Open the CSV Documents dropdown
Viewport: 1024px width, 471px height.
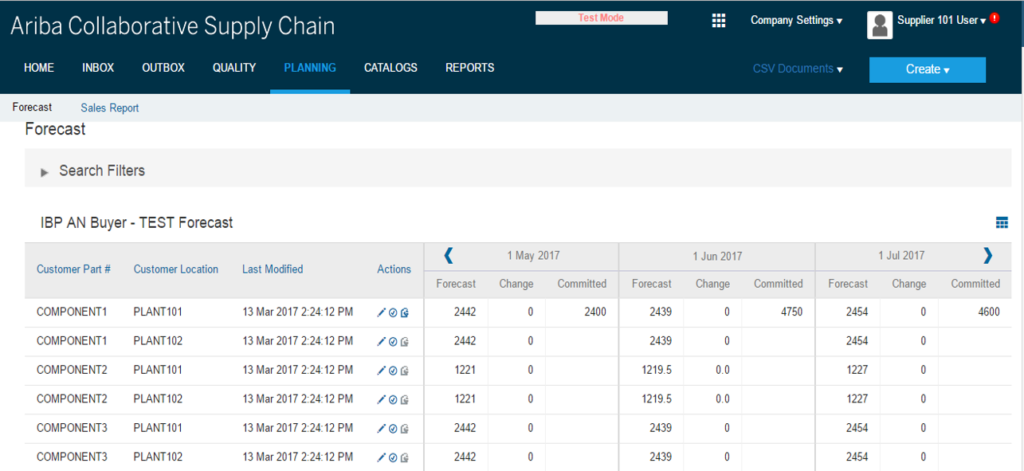(x=797, y=69)
